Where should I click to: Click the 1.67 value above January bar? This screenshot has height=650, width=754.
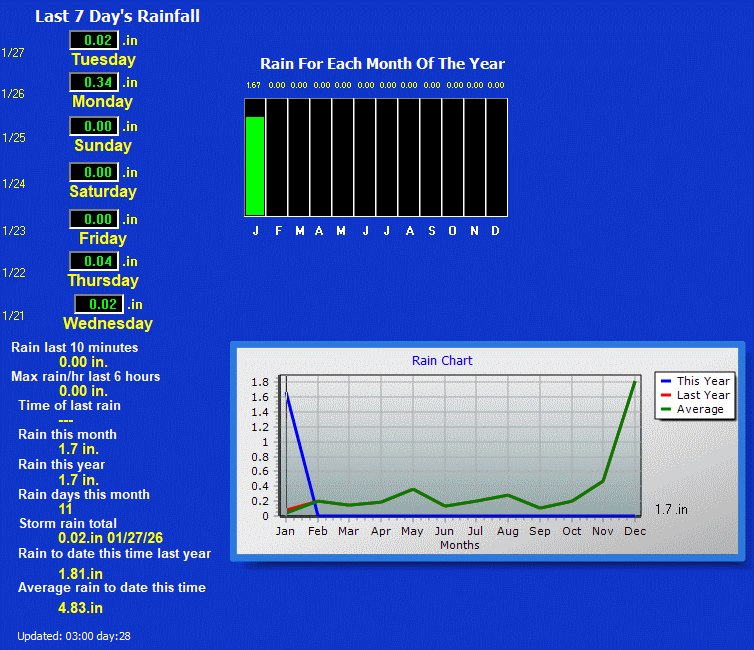(x=254, y=86)
